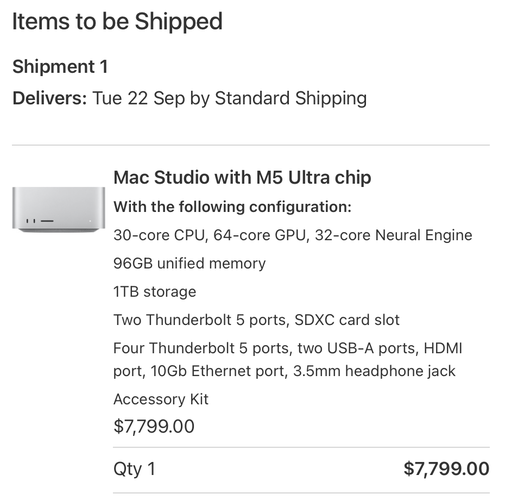The image size is (505, 500).
Task: Click the 64-core GPU text
Action: pos(259,235)
